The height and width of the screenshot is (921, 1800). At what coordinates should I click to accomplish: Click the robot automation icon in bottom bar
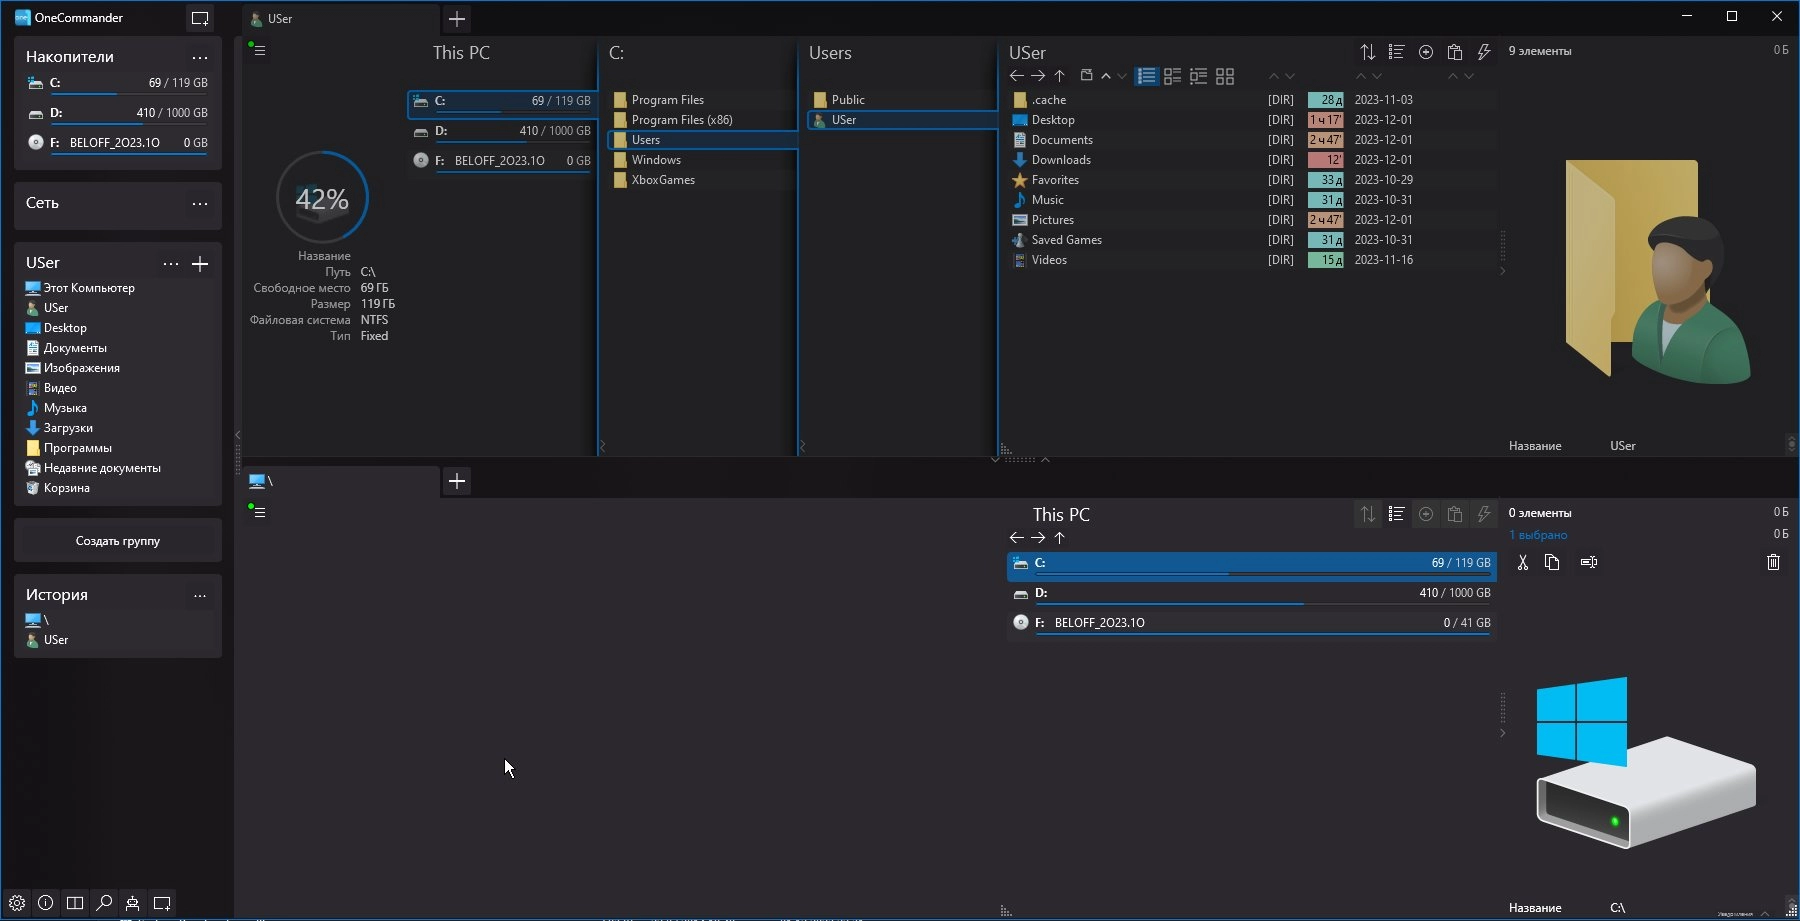132,903
